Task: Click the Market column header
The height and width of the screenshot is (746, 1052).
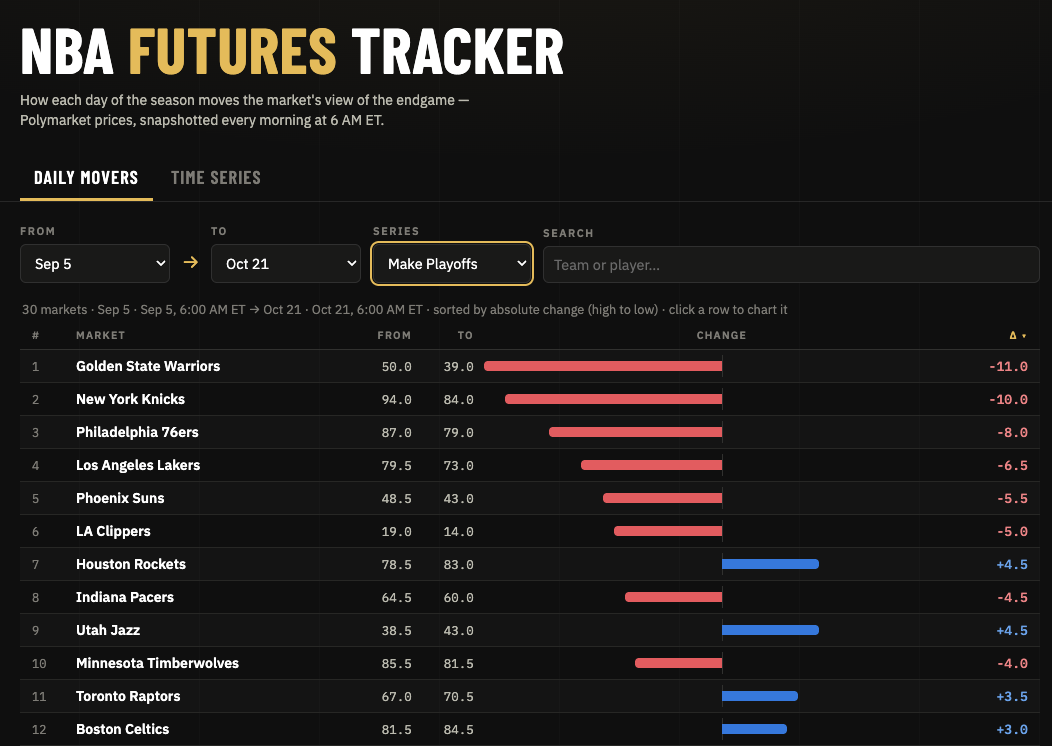Action: pyautogui.click(x=101, y=335)
